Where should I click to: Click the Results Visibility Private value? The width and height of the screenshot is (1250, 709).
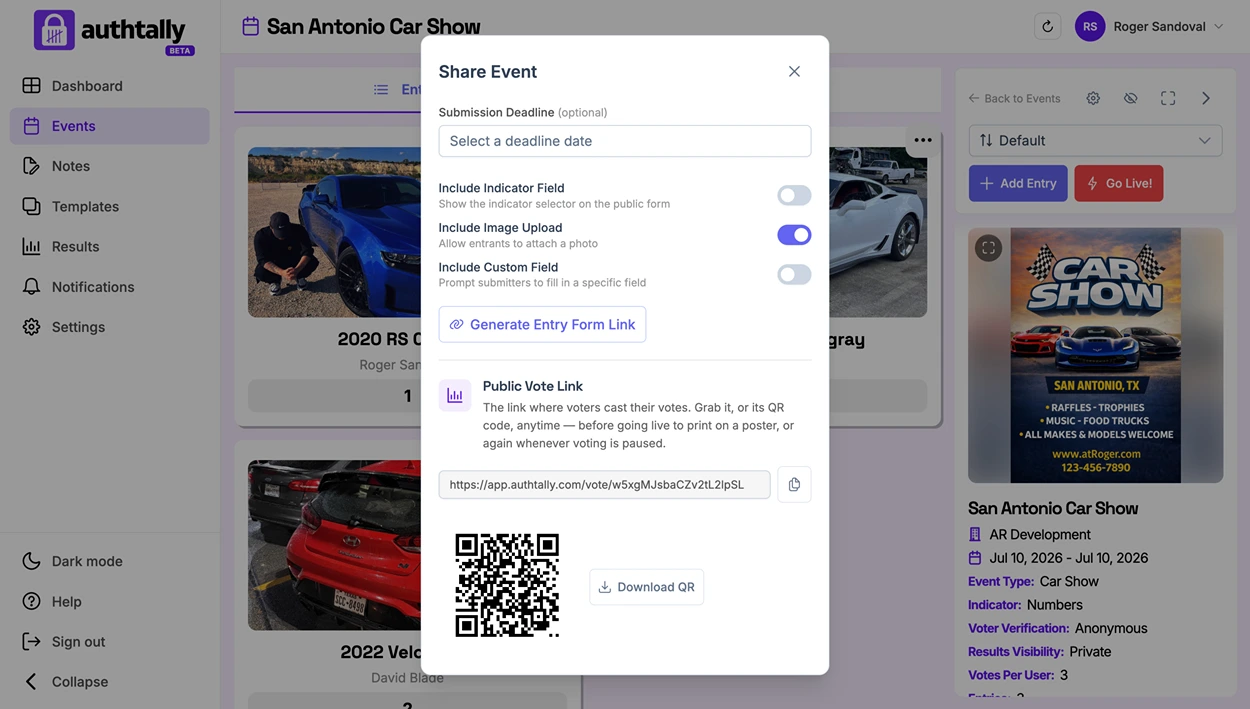(x=1090, y=651)
